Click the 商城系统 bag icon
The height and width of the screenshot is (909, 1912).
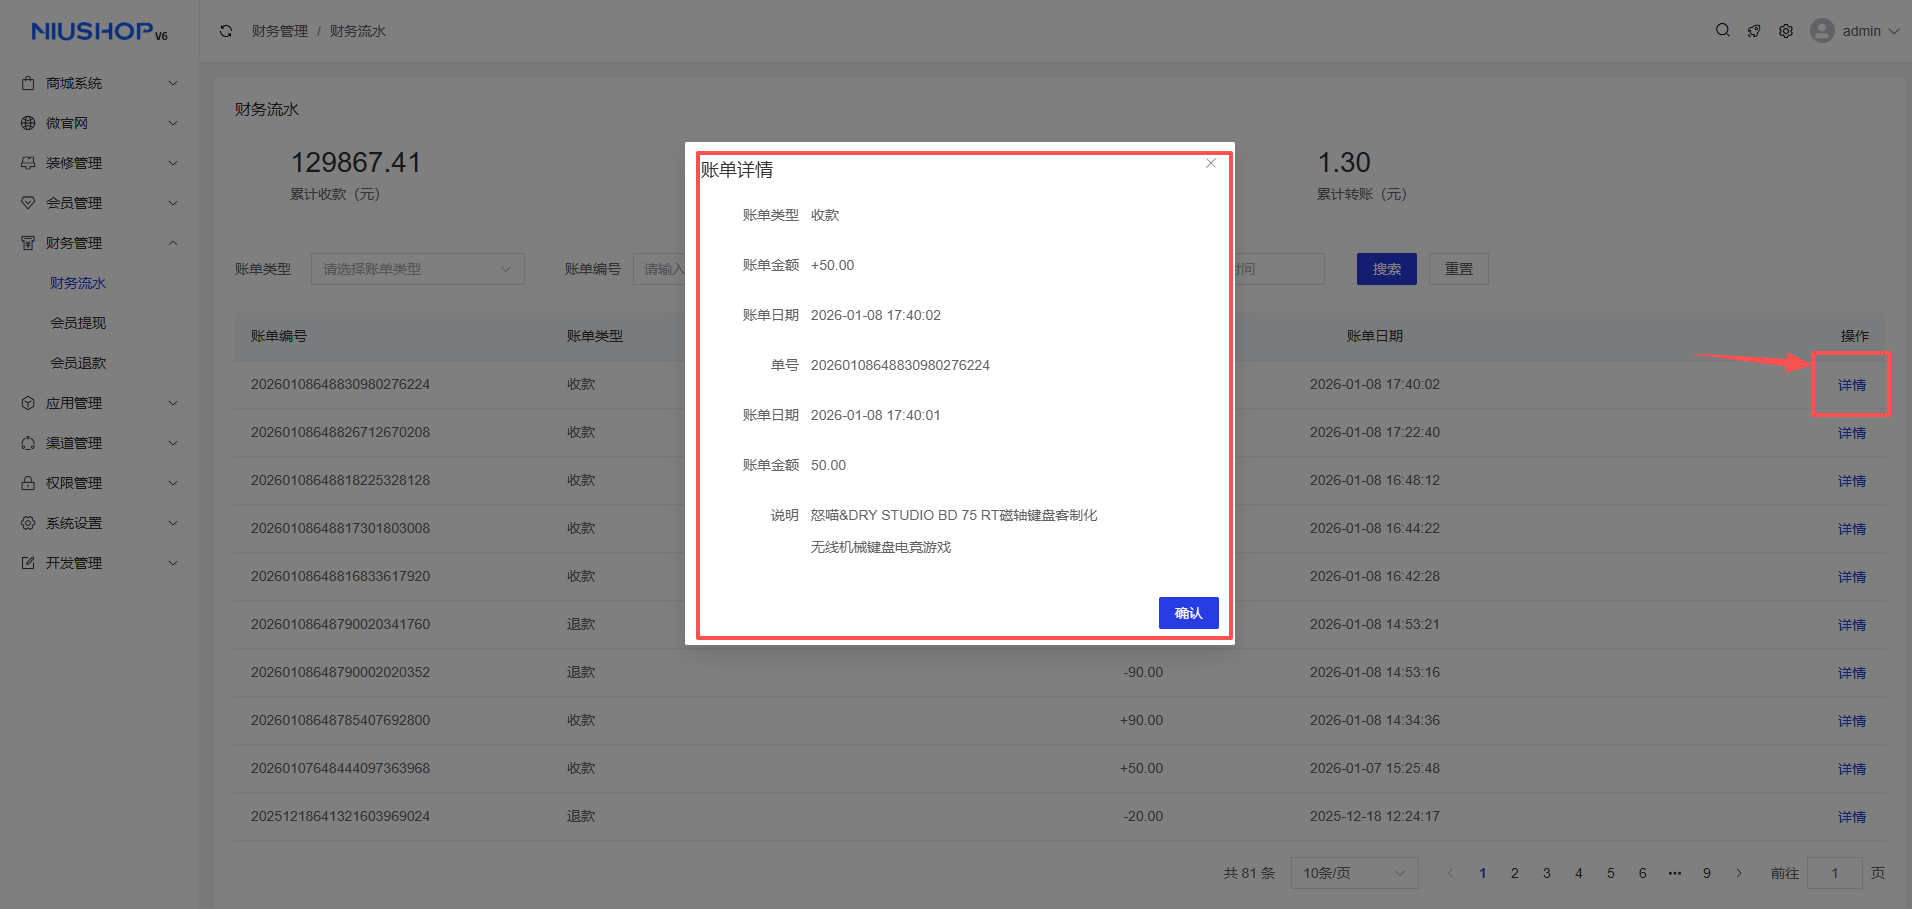coord(28,83)
